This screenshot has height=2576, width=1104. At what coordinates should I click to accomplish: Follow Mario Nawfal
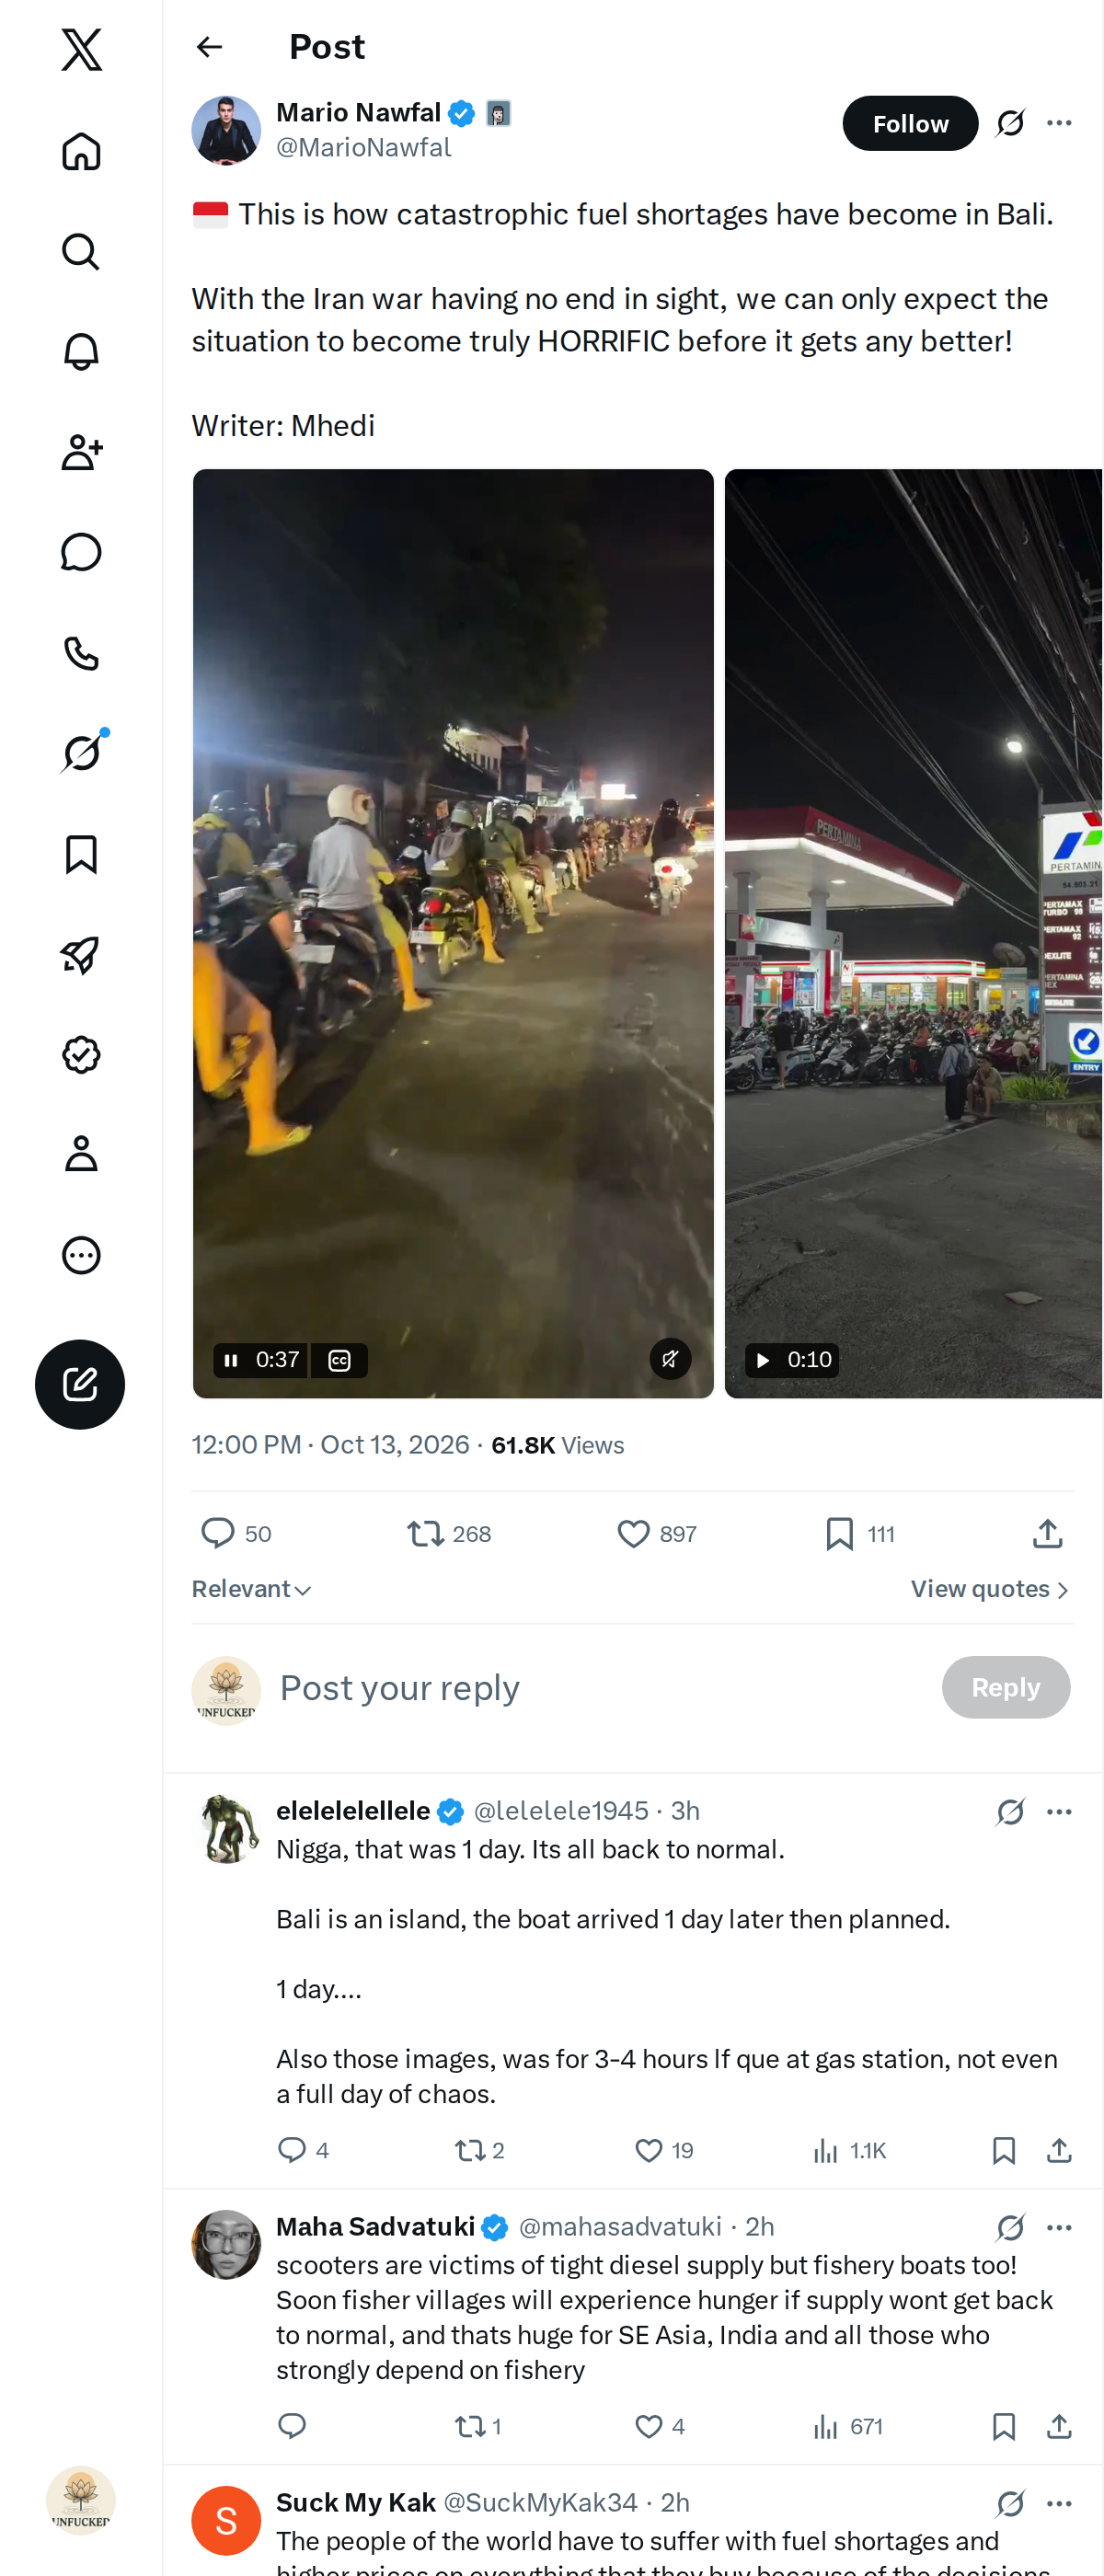pos(910,123)
